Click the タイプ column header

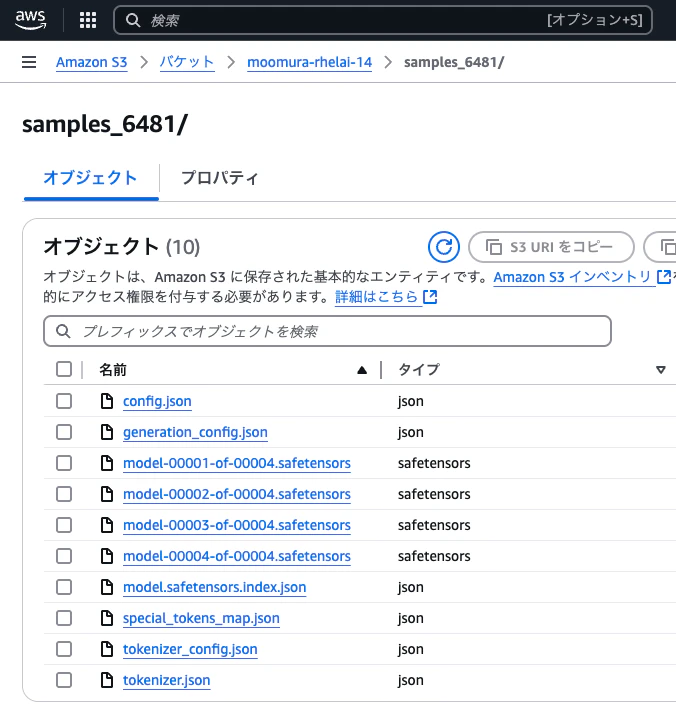click(x=418, y=370)
